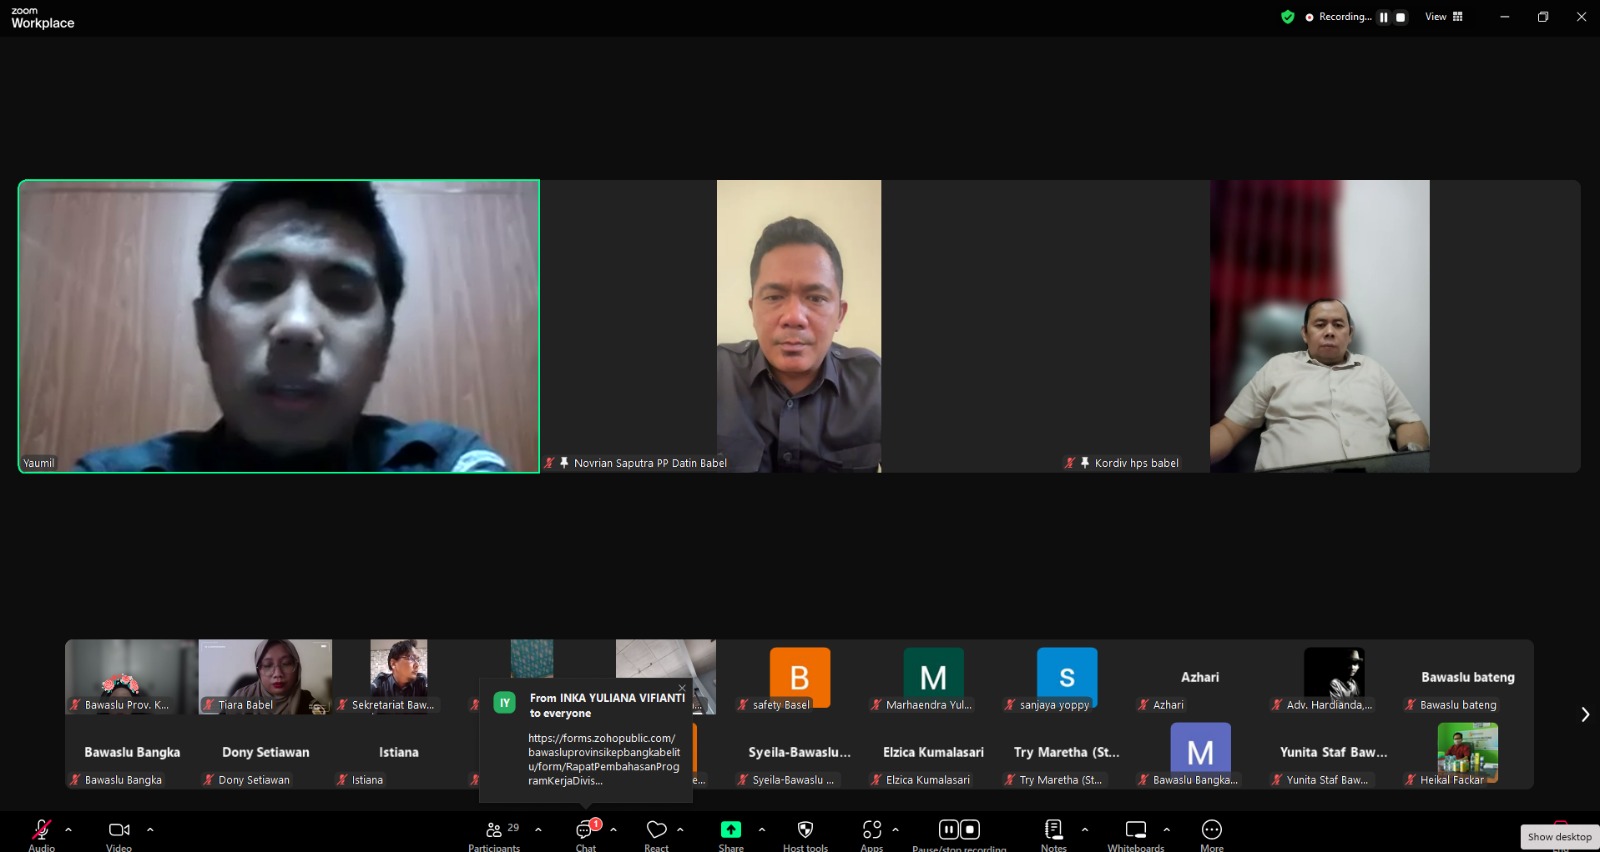Expand the Audio options caret
This screenshot has height=852, width=1600.
(68, 829)
